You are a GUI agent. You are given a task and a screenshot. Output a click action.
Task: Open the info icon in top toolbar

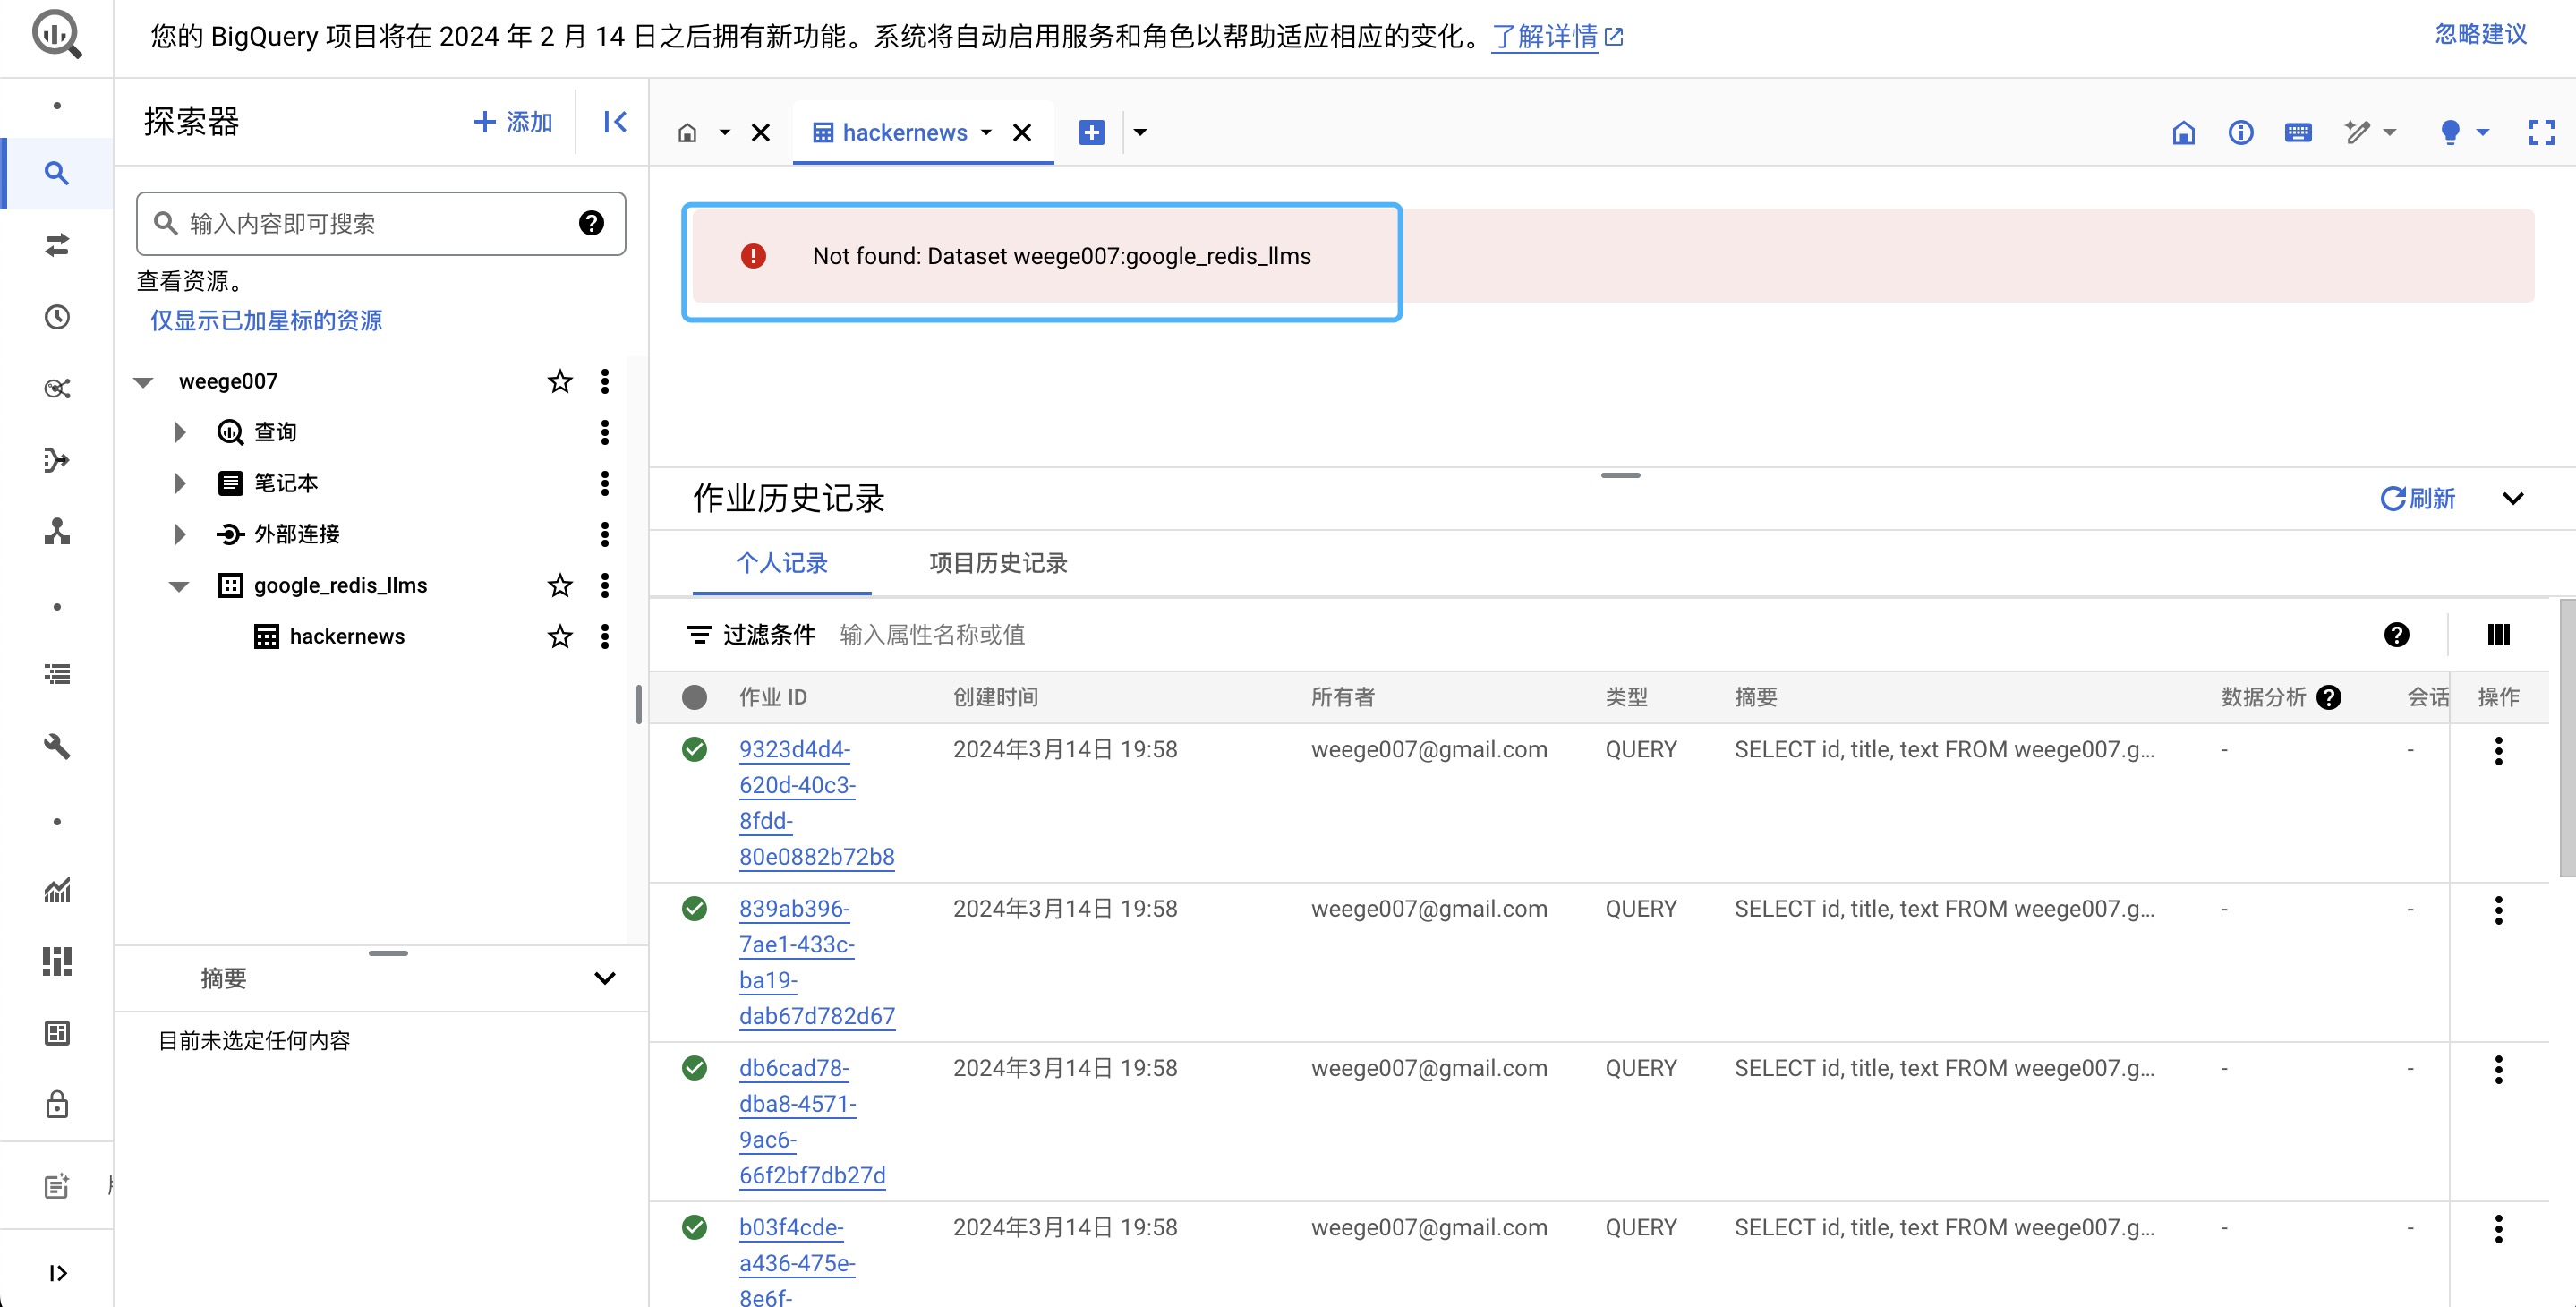[x=2240, y=132]
